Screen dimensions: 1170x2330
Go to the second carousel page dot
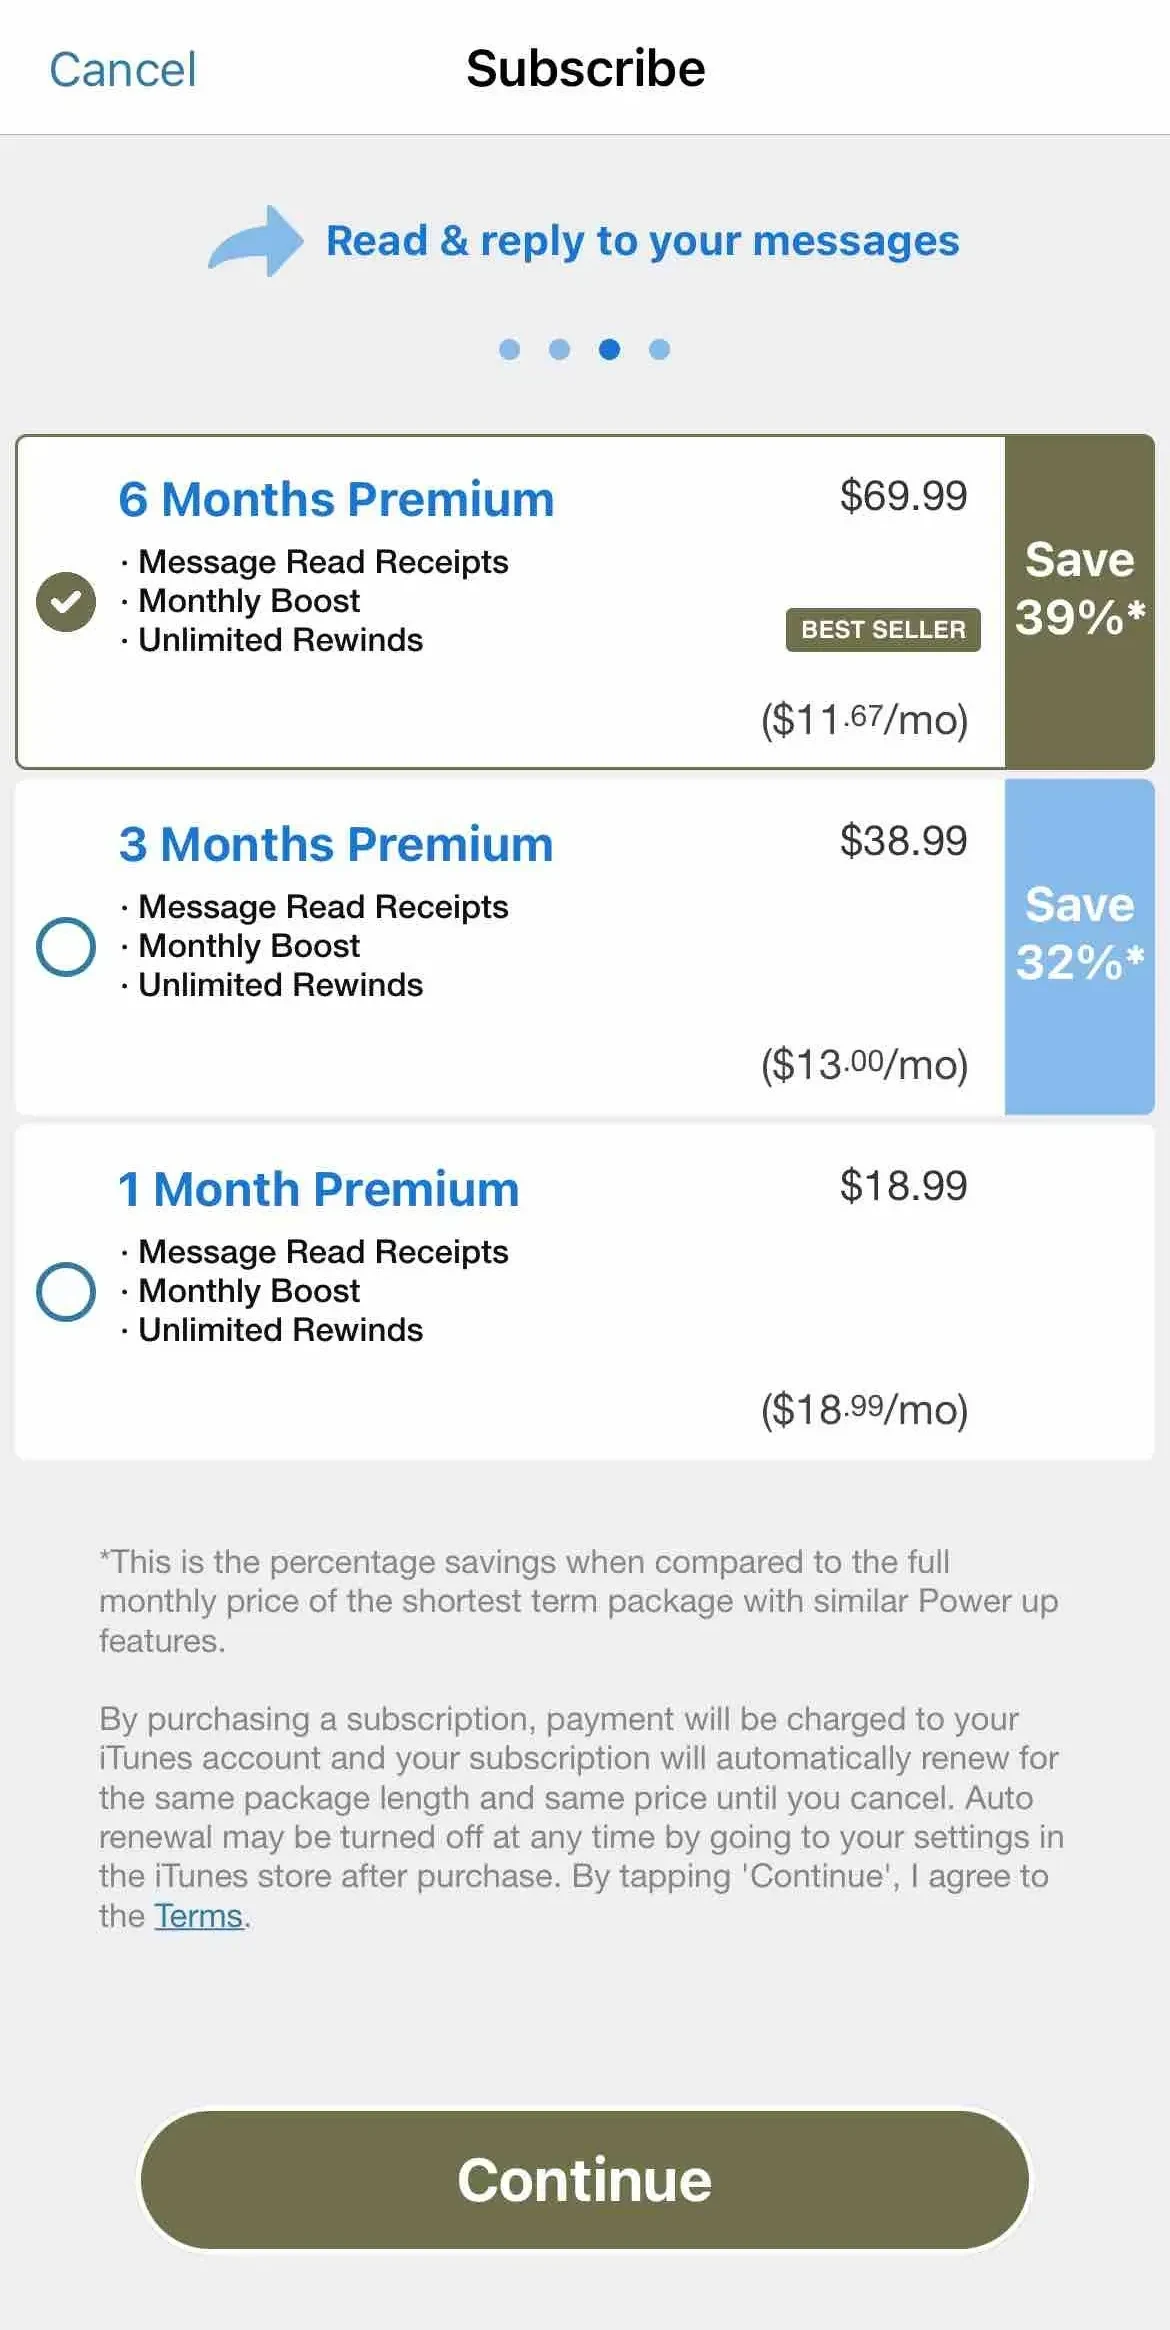pyautogui.click(x=559, y=349)
